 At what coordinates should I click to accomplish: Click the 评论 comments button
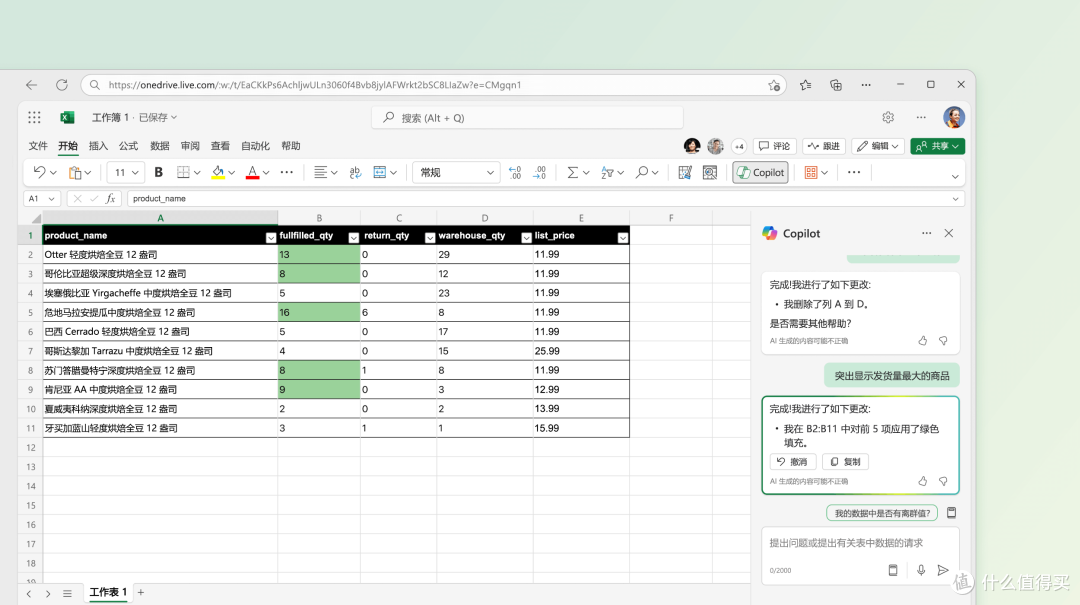[x=774, y=146]
